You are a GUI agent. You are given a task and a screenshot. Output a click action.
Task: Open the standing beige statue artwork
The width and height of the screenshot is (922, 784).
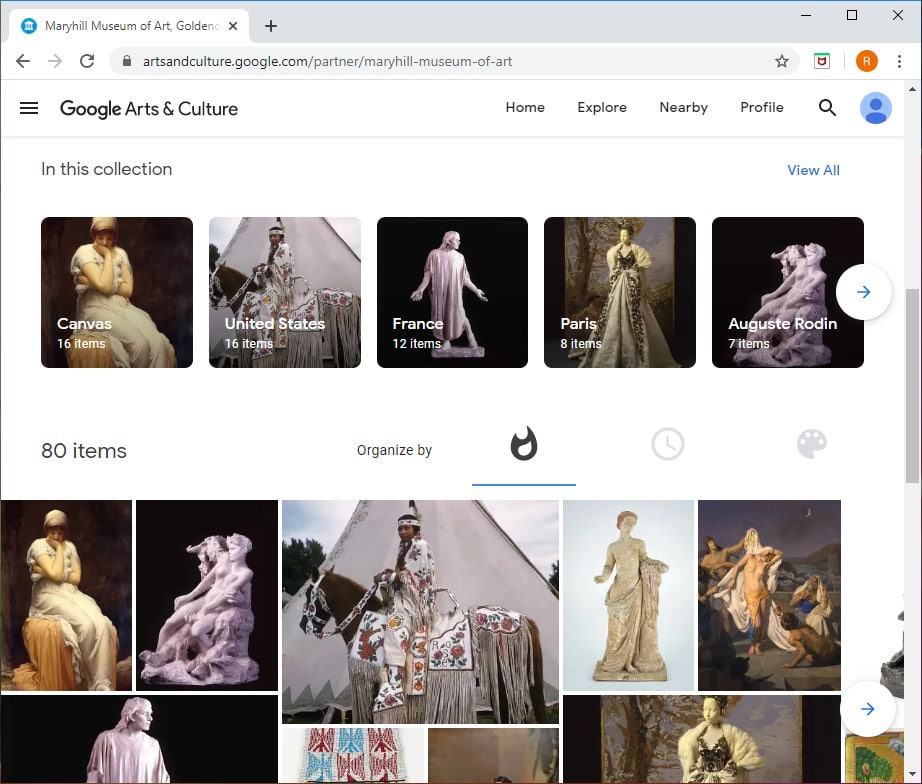(629, 595)
